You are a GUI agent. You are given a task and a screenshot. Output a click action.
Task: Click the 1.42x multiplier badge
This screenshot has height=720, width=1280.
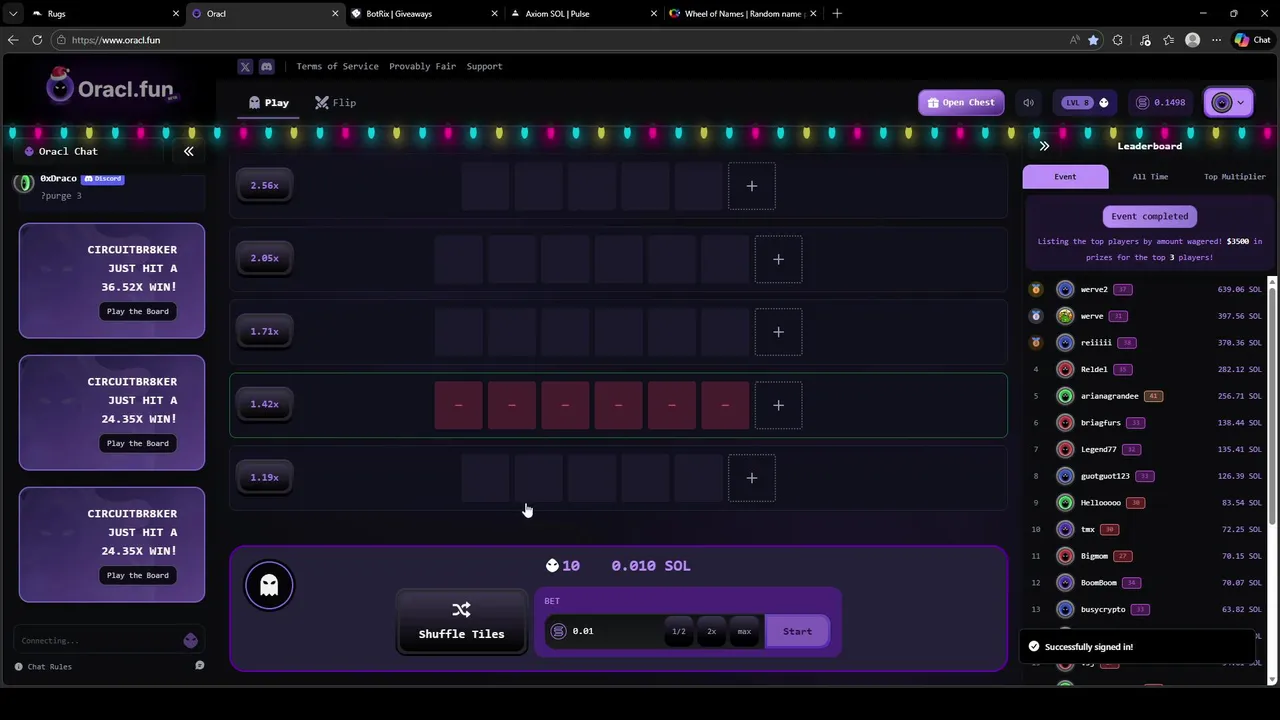pyautogui.click(x=264, y=405)
